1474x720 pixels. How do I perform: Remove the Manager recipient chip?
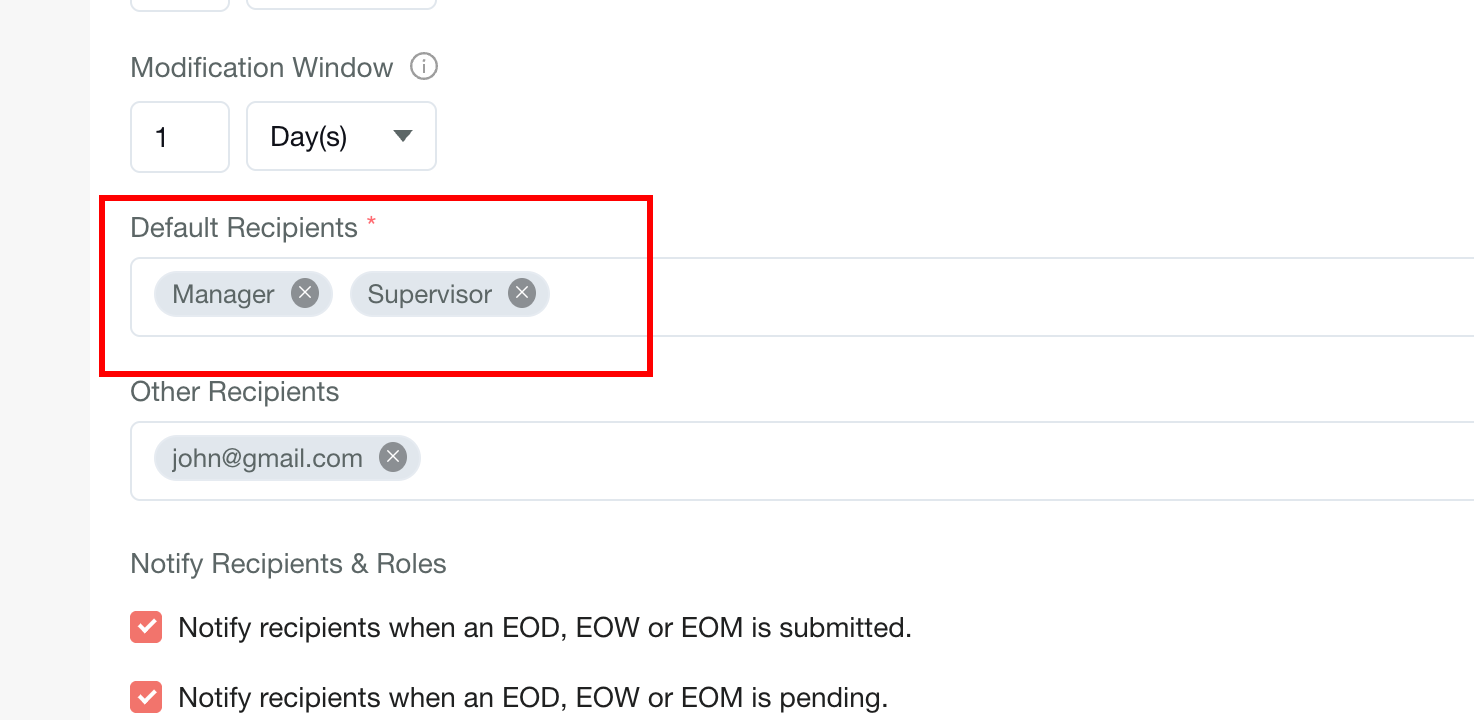pos(305,293)
